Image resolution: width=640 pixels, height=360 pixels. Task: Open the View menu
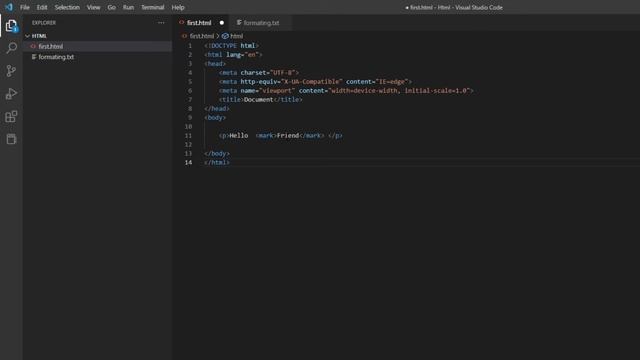tap(93, 7)
